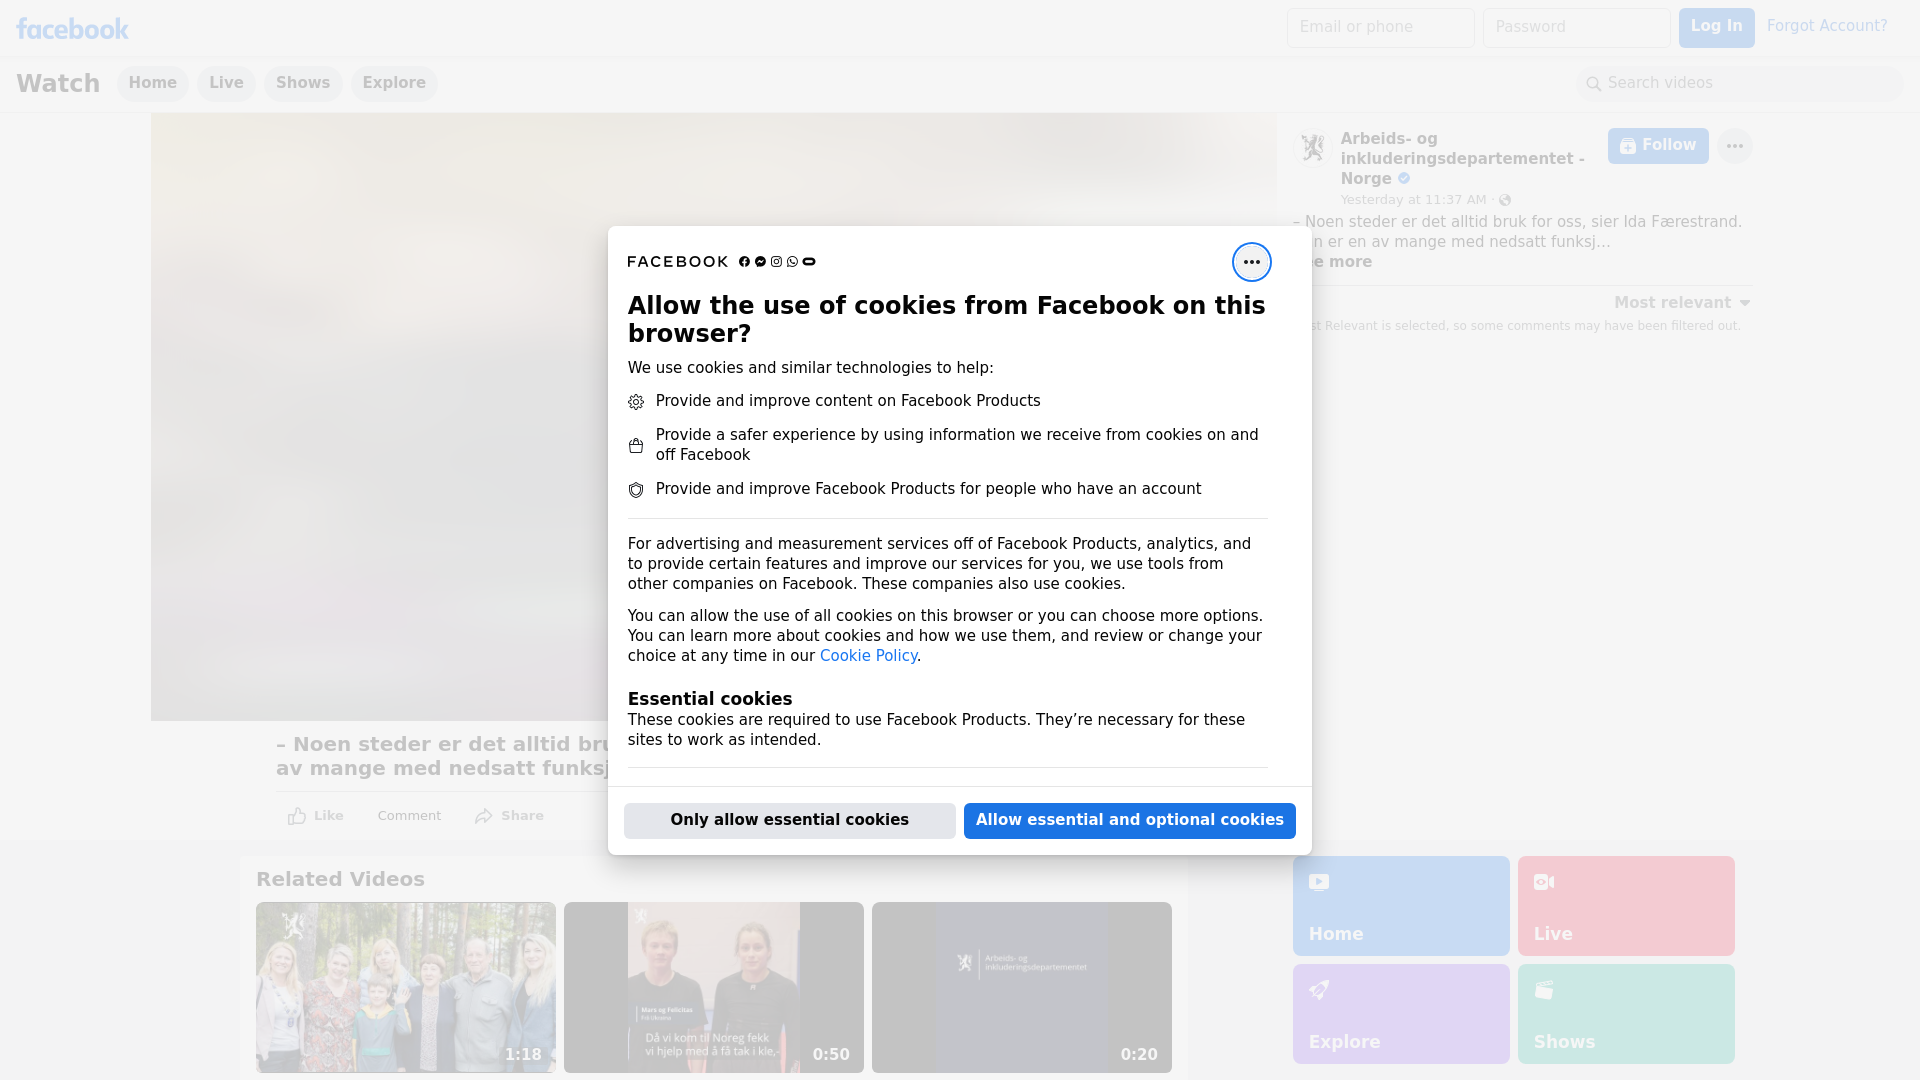This screenshot has width=1920, height=1080.
Task: Click the Explore tile in the sidebar
Action: 1401,1014
